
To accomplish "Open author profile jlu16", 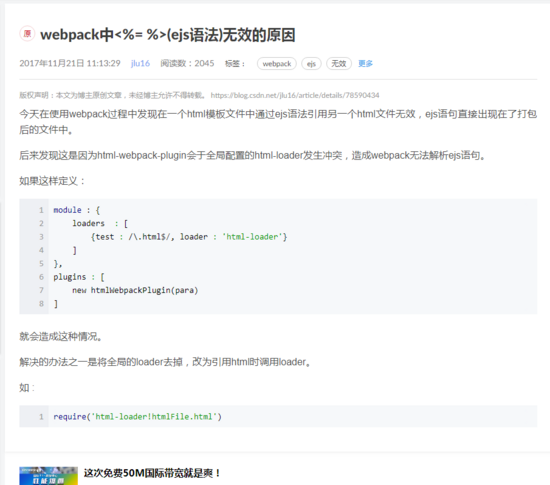I will coord(140,63).
